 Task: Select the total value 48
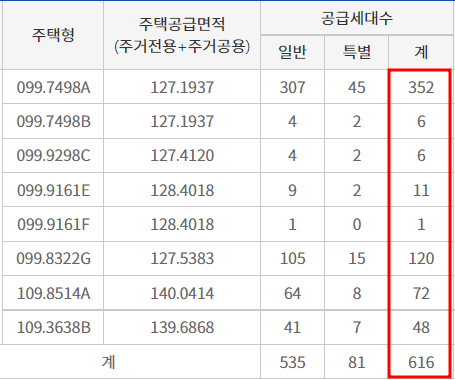click(421, 327)
